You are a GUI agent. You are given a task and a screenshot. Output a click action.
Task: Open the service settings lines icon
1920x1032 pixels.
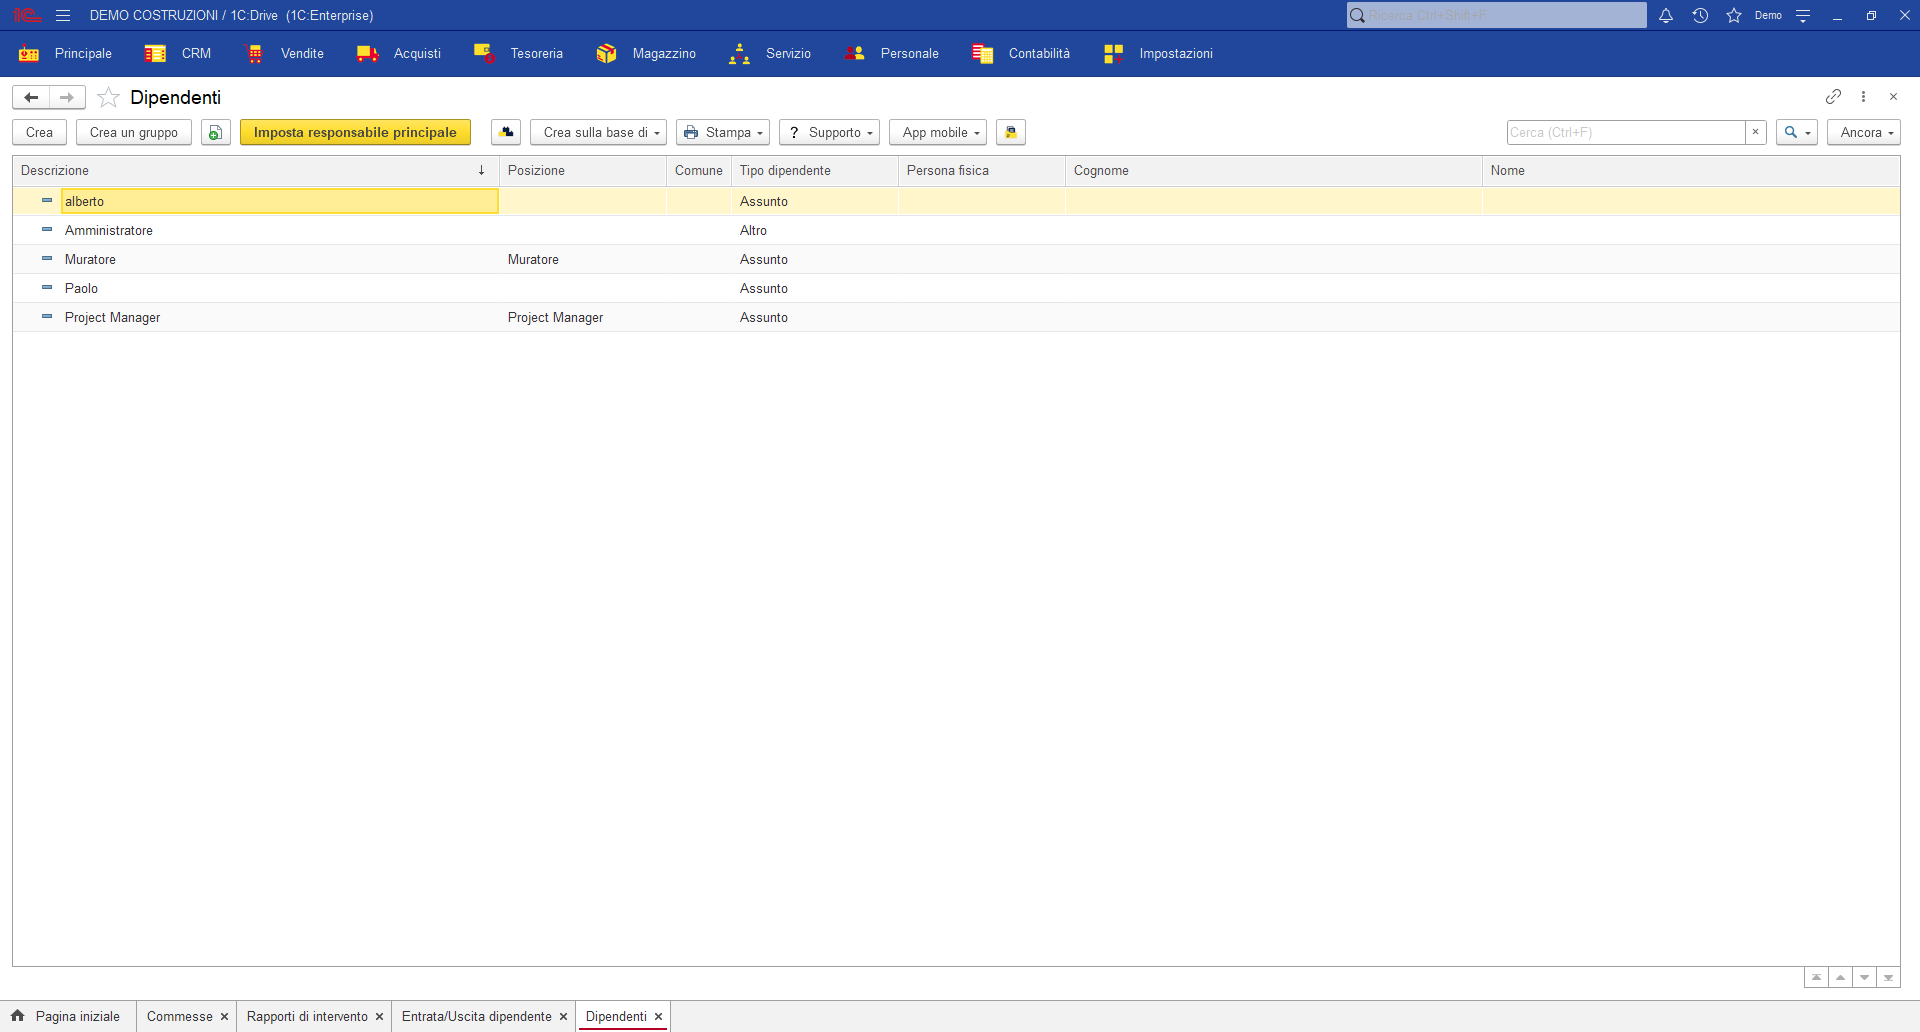(x=1803, y=15)
